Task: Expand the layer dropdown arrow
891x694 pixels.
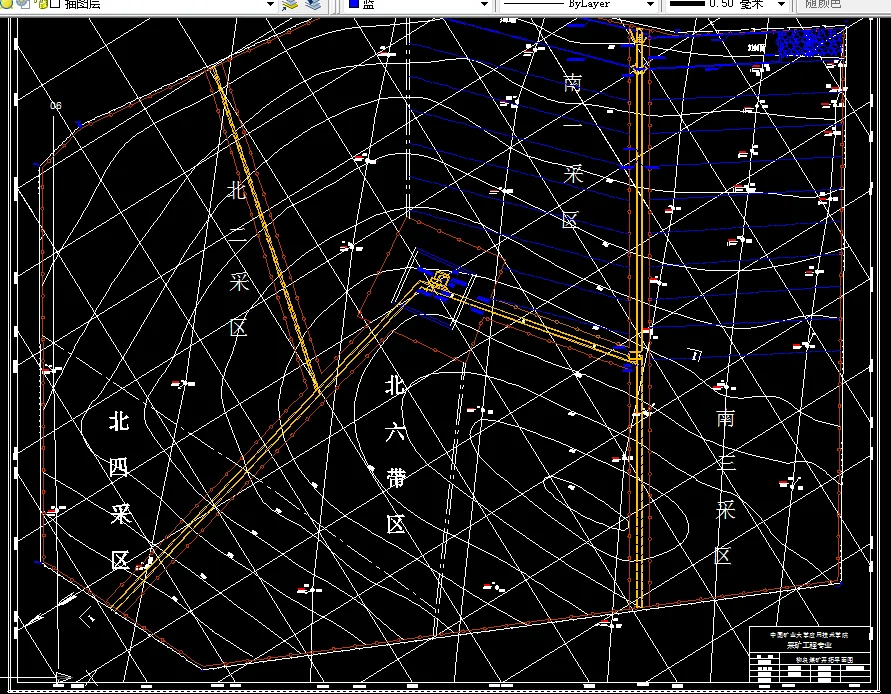Action: (x=270, y=5)
